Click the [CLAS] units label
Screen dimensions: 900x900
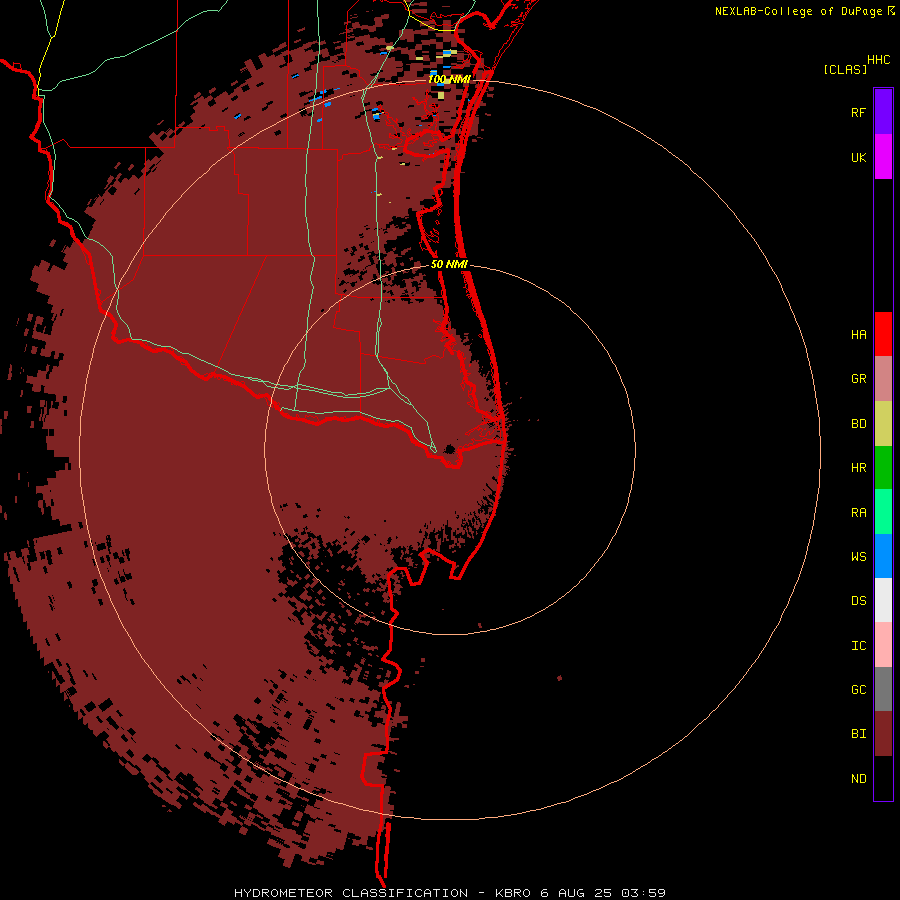click(845, 70)
